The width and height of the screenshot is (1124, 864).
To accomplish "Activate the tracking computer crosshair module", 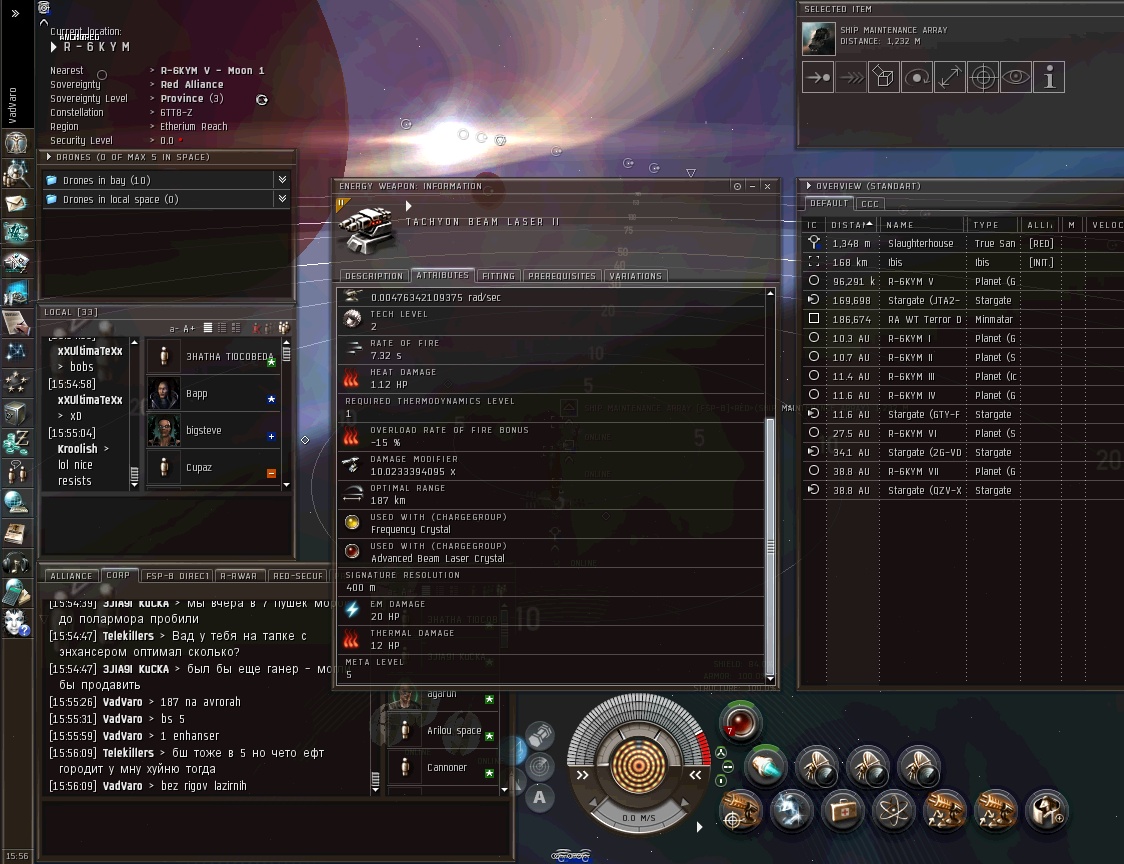I will point(740,811).
